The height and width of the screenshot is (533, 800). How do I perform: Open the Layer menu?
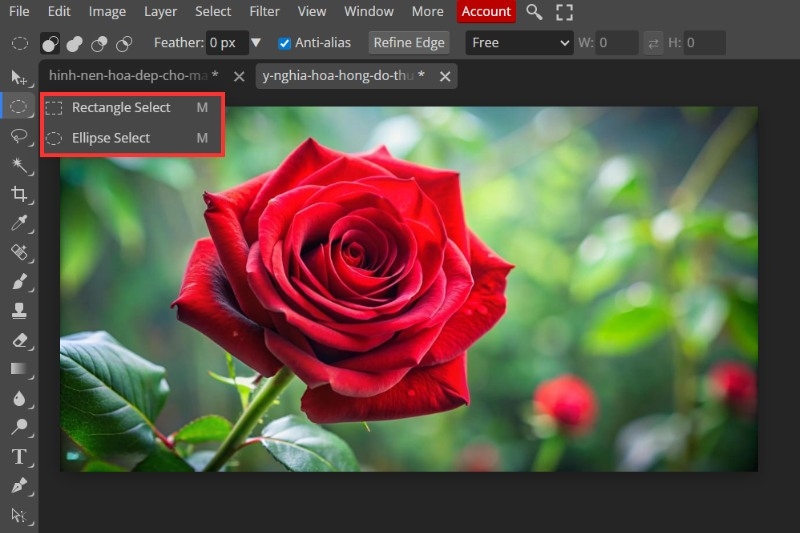(160, 11)
